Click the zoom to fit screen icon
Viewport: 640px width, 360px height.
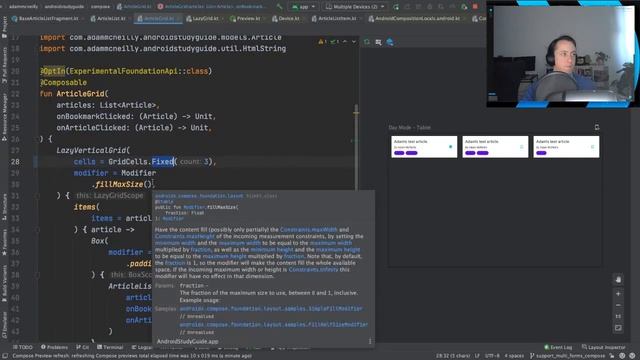618,328
